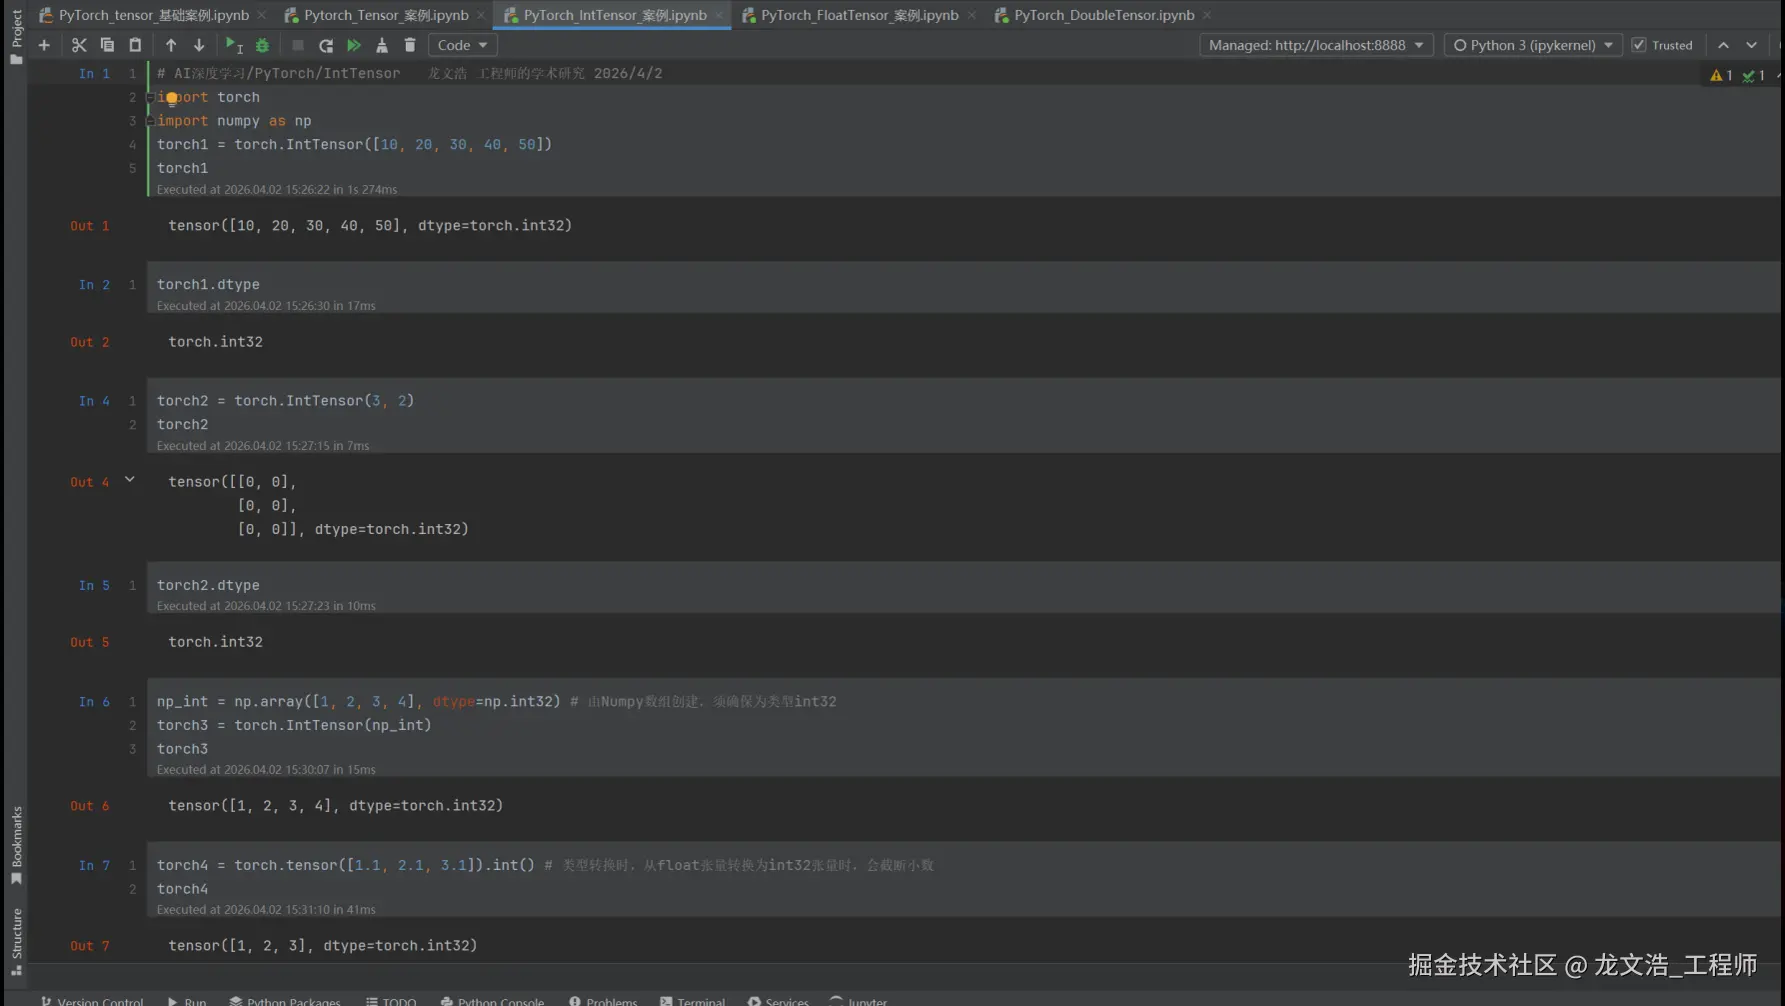Close the PyTorch_IntTensor_案例.ipynb tab
Viewport: 1785px width, 1006px height.
click(719, 15)
